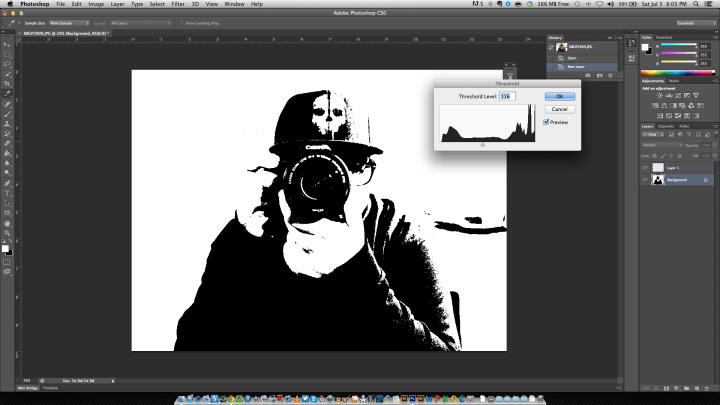Open the Opacity dropdown arrow
The image size is (720, 405).
click(714, 145)
